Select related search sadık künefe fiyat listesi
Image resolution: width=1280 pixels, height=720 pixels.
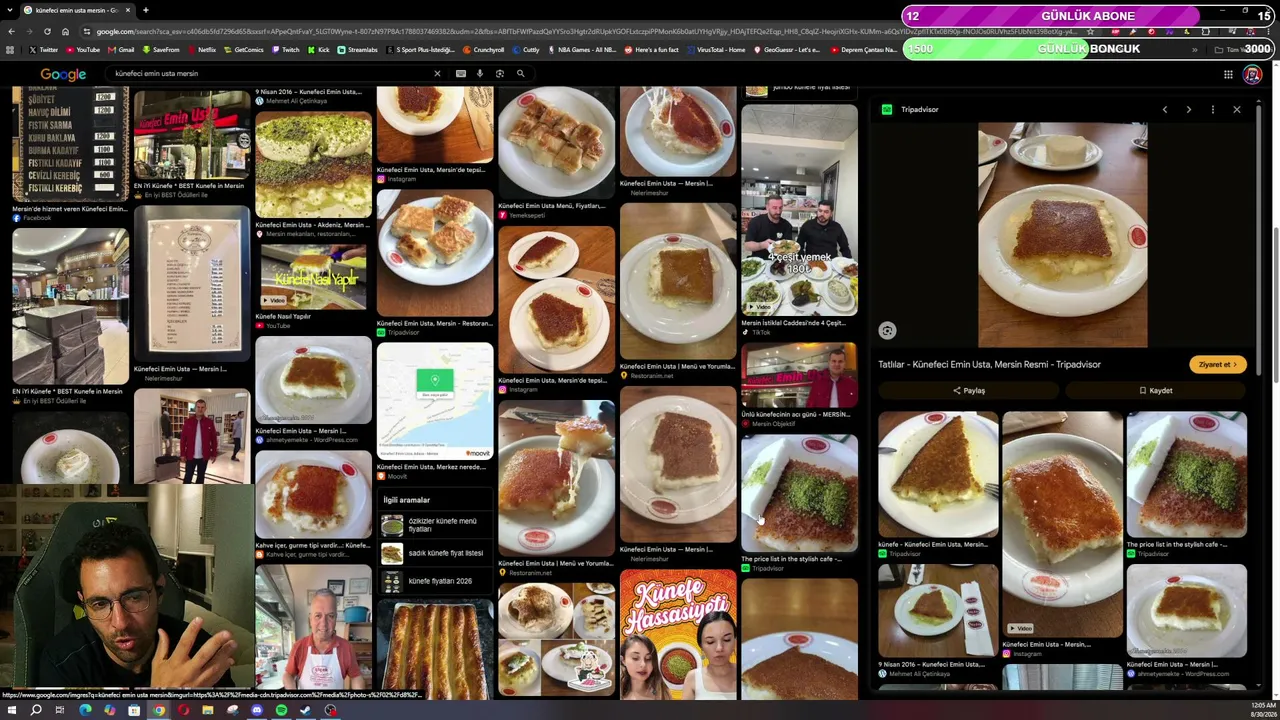433,553
